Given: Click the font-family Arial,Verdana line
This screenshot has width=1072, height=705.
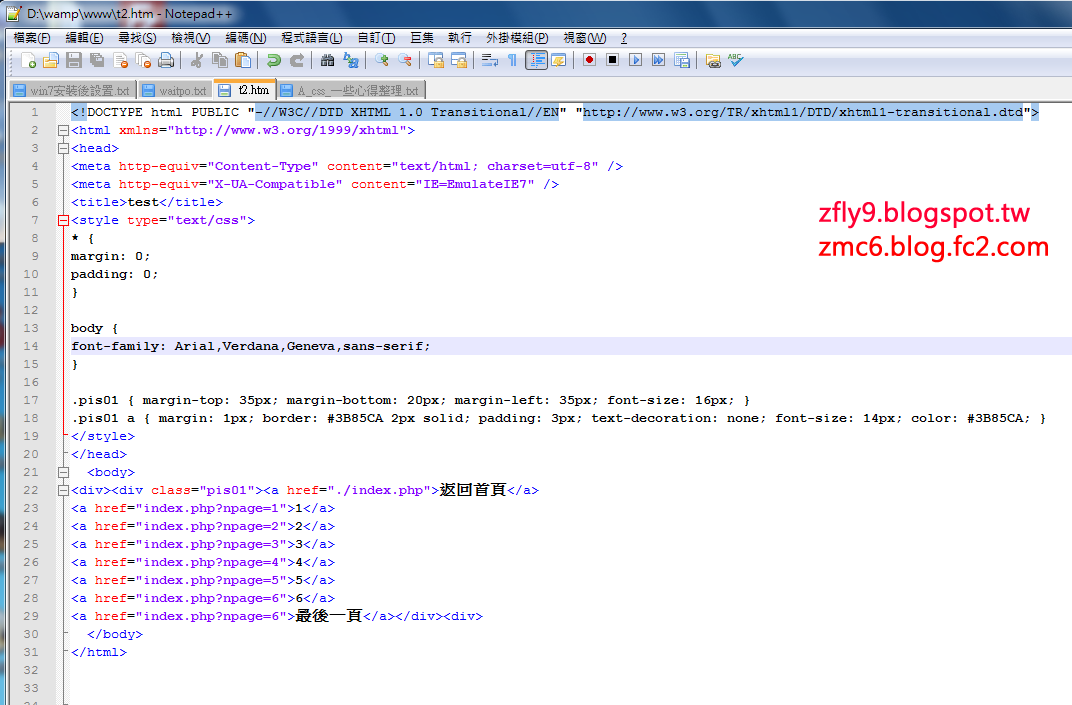Looking at the screenshot, I should pos(250,346).
